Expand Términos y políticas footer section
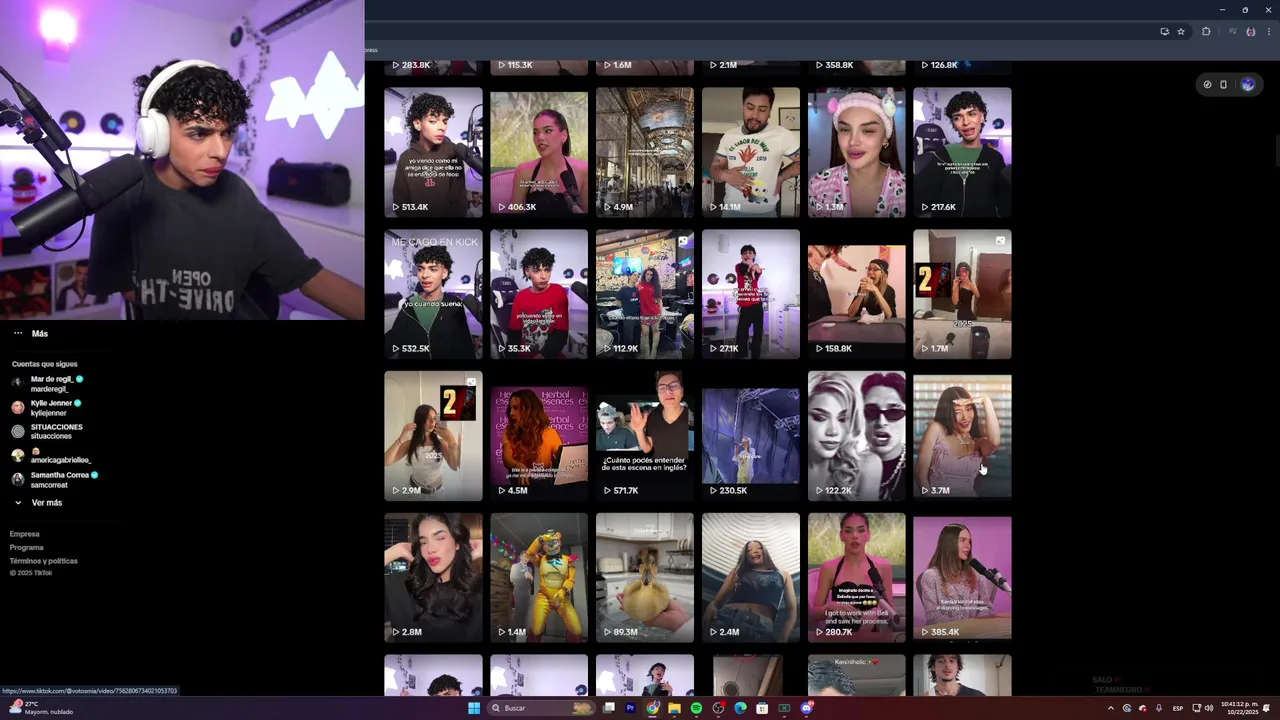 click(44, 560)
